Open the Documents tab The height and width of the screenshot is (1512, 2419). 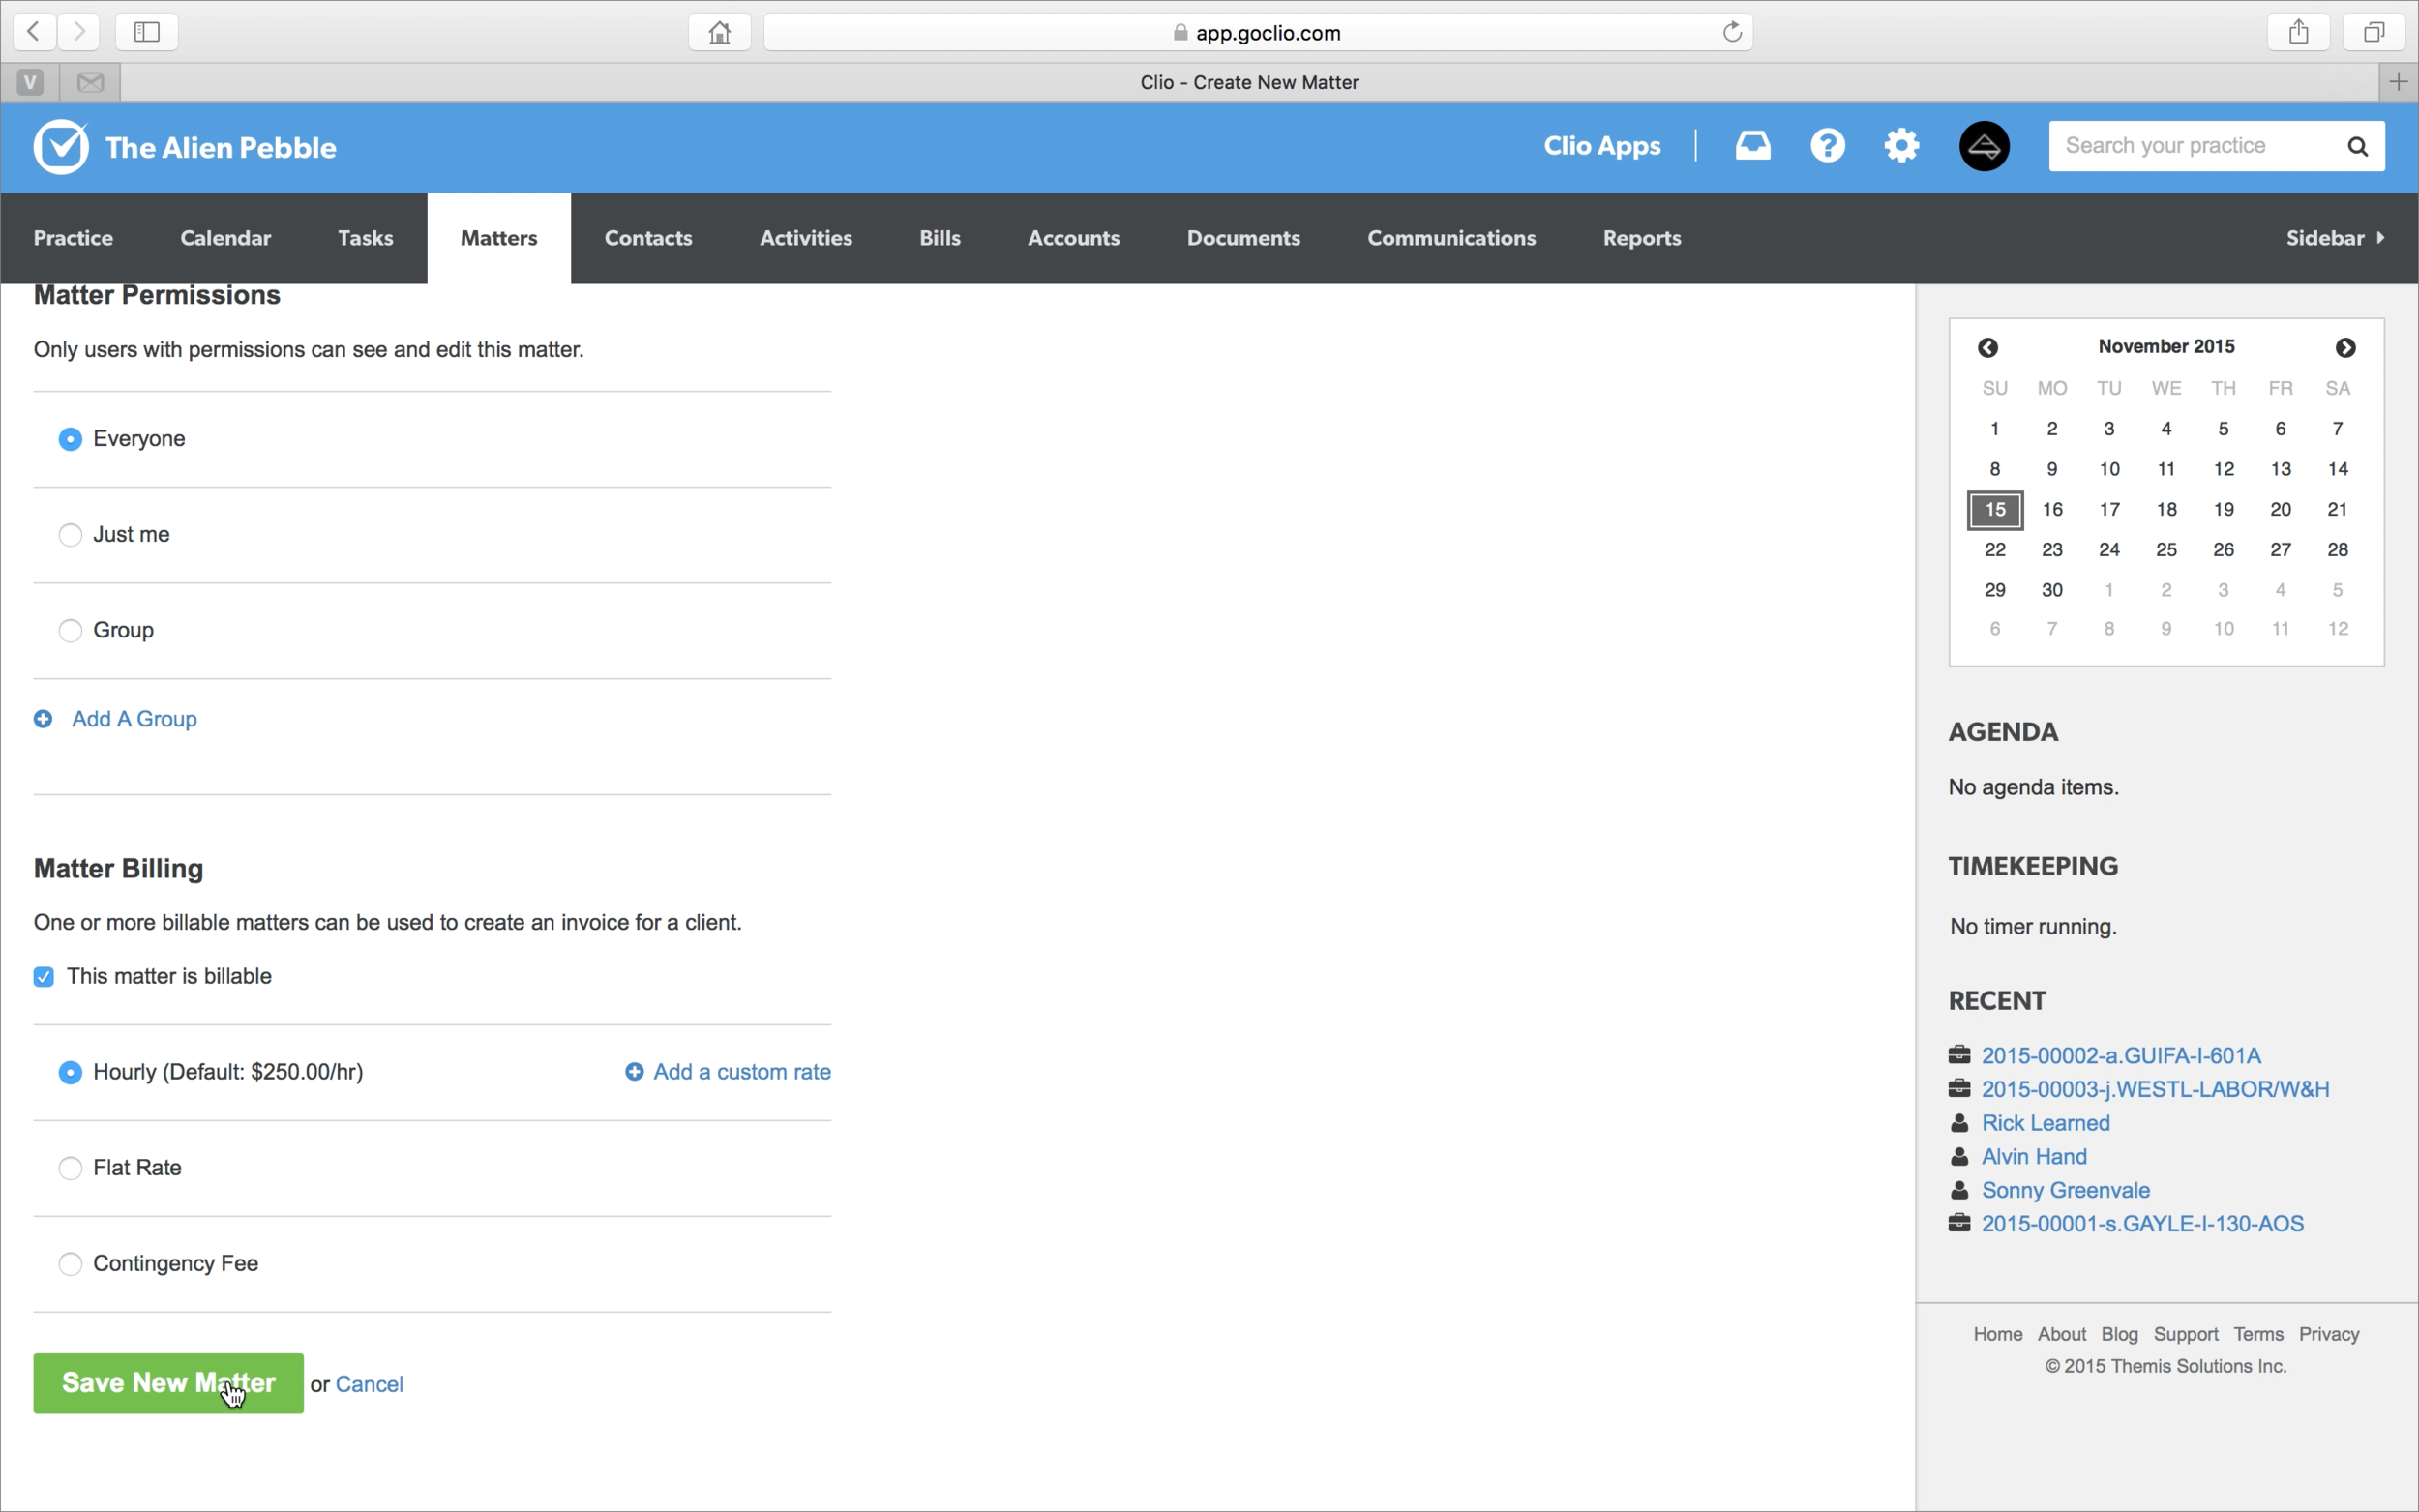(x=1243, y=238)
